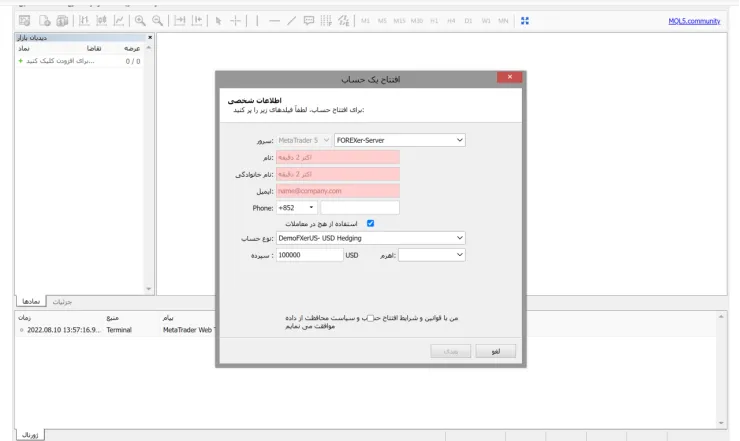The width and height of the screenshot is (740, 441).
Task: Click the green plus add-symbol row
Action: coord(79,61)
